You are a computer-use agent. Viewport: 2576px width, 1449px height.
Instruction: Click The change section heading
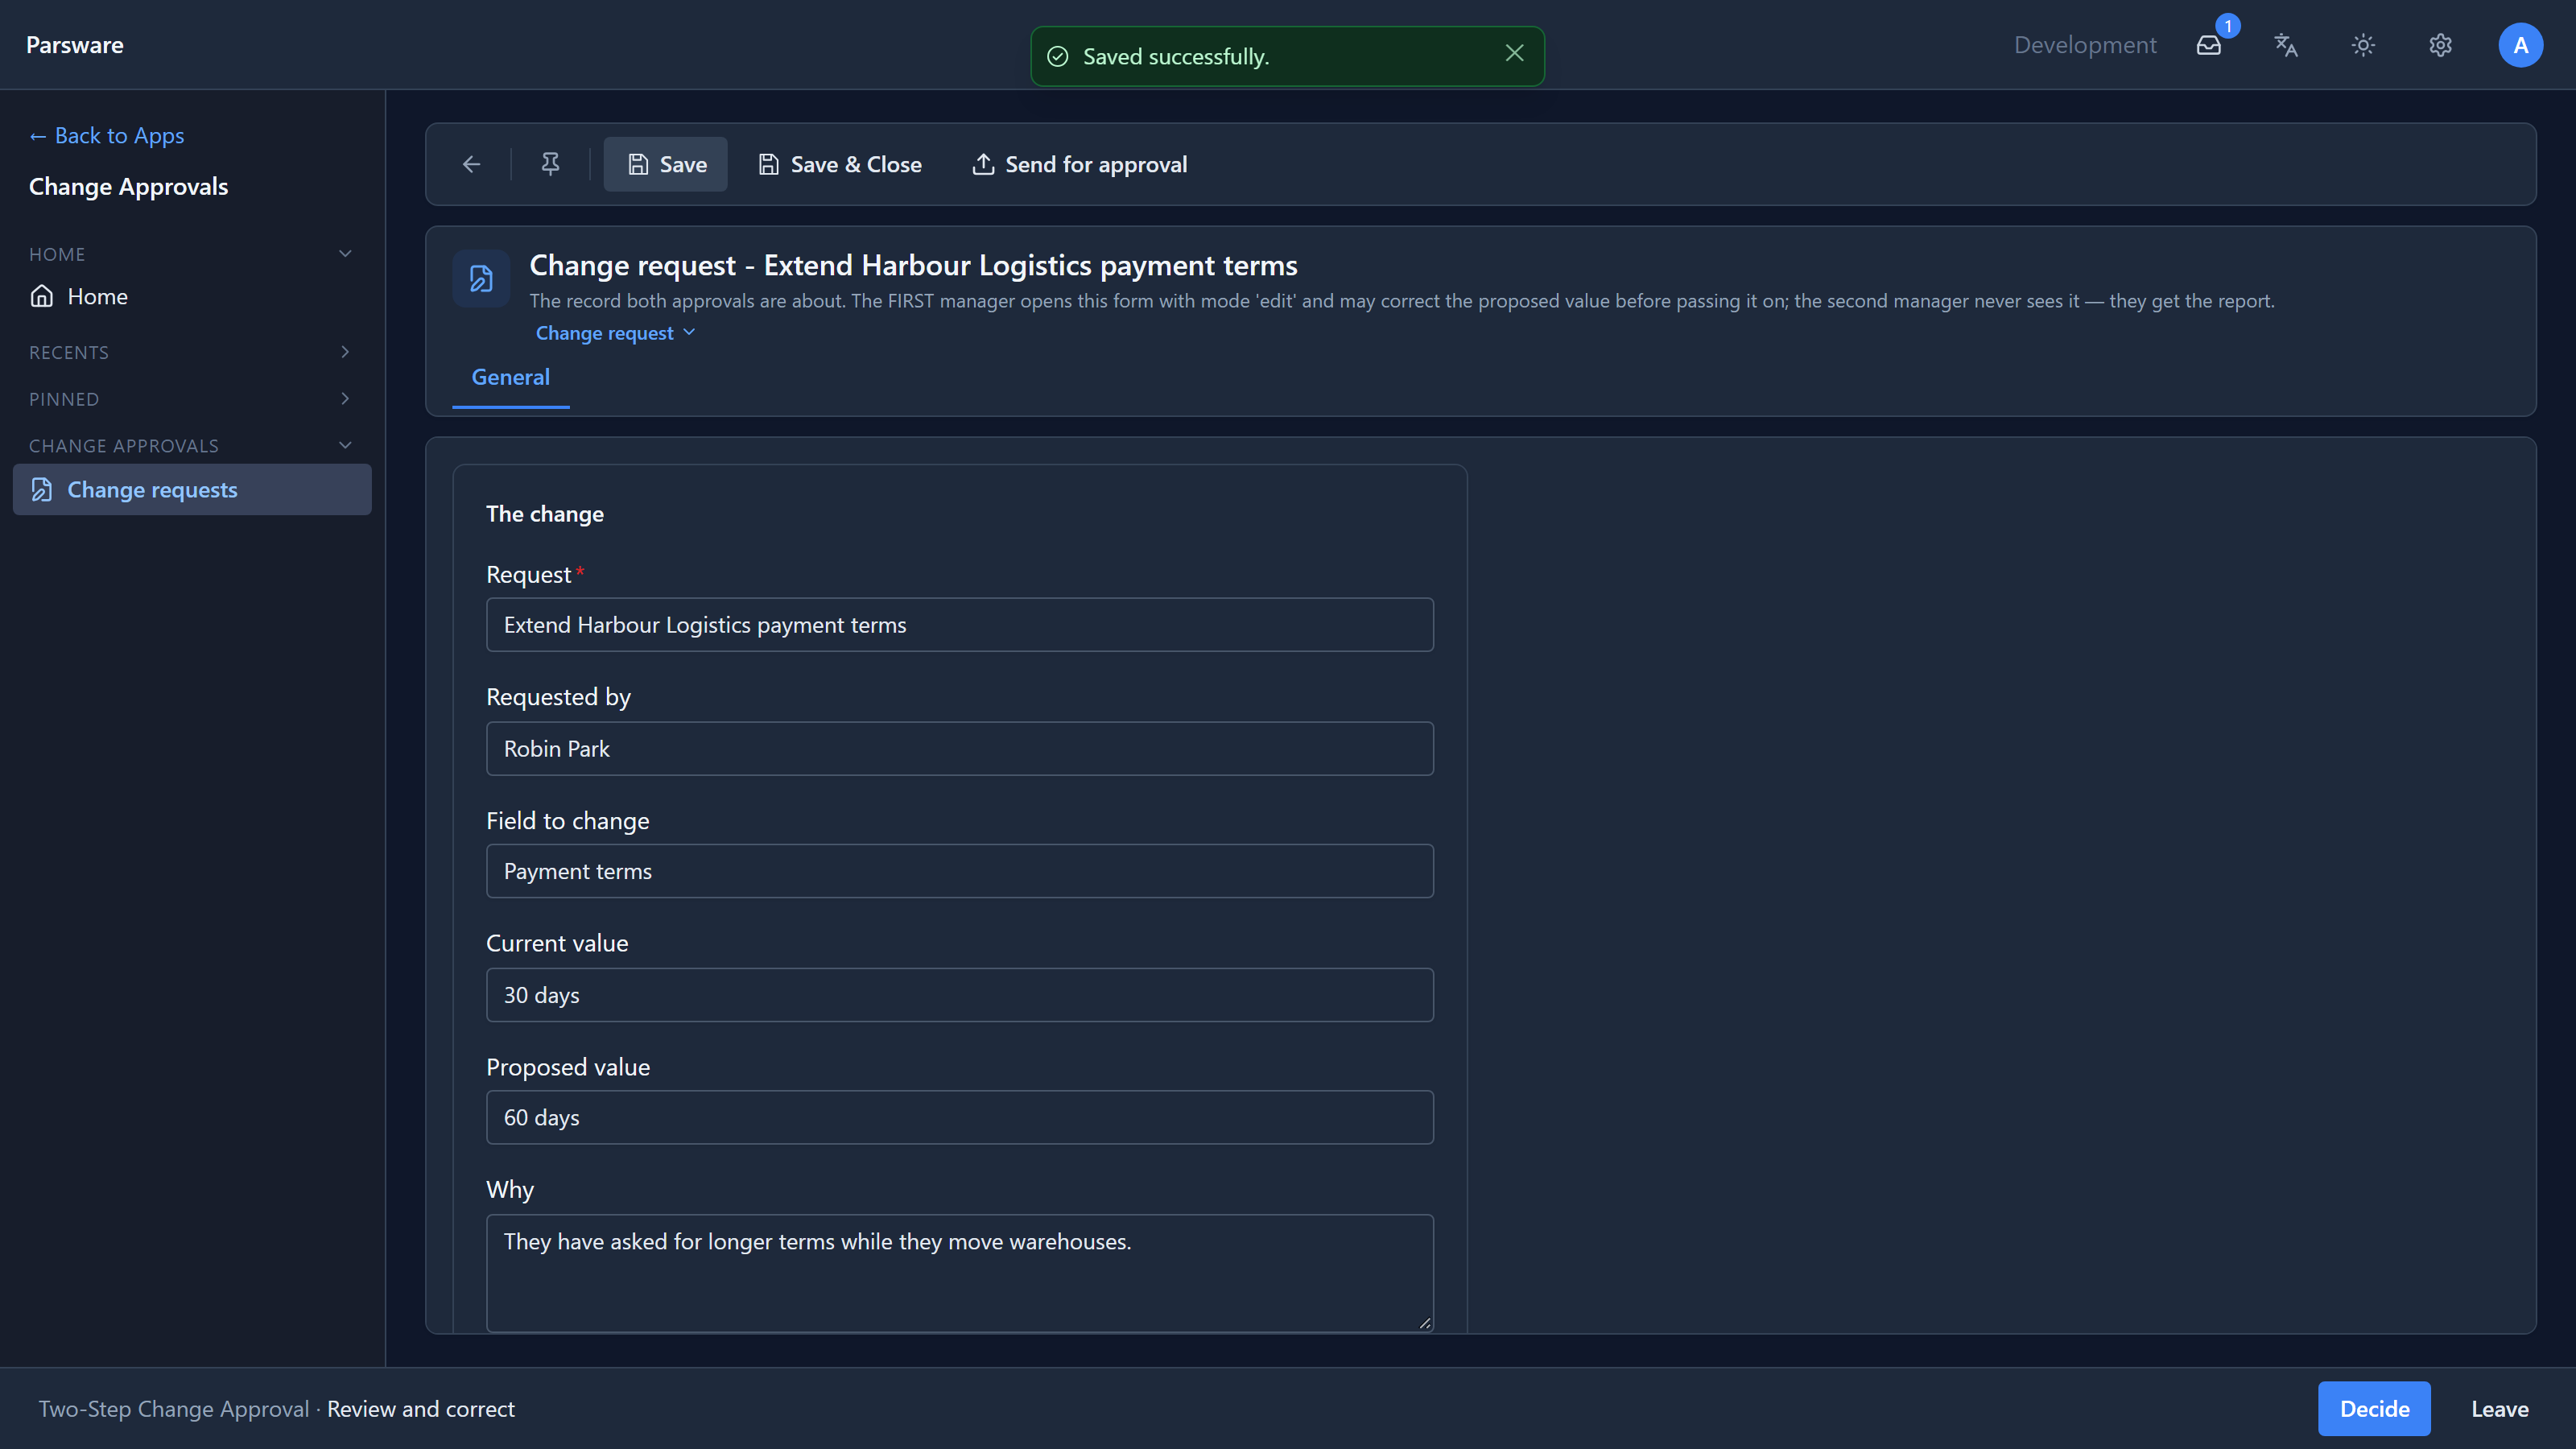coord(545,514)
